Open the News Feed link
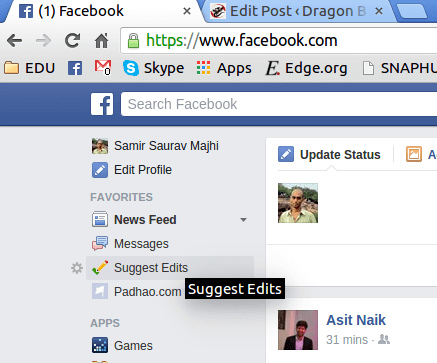The width and height of the screenshot is (437, 363). 145,220
